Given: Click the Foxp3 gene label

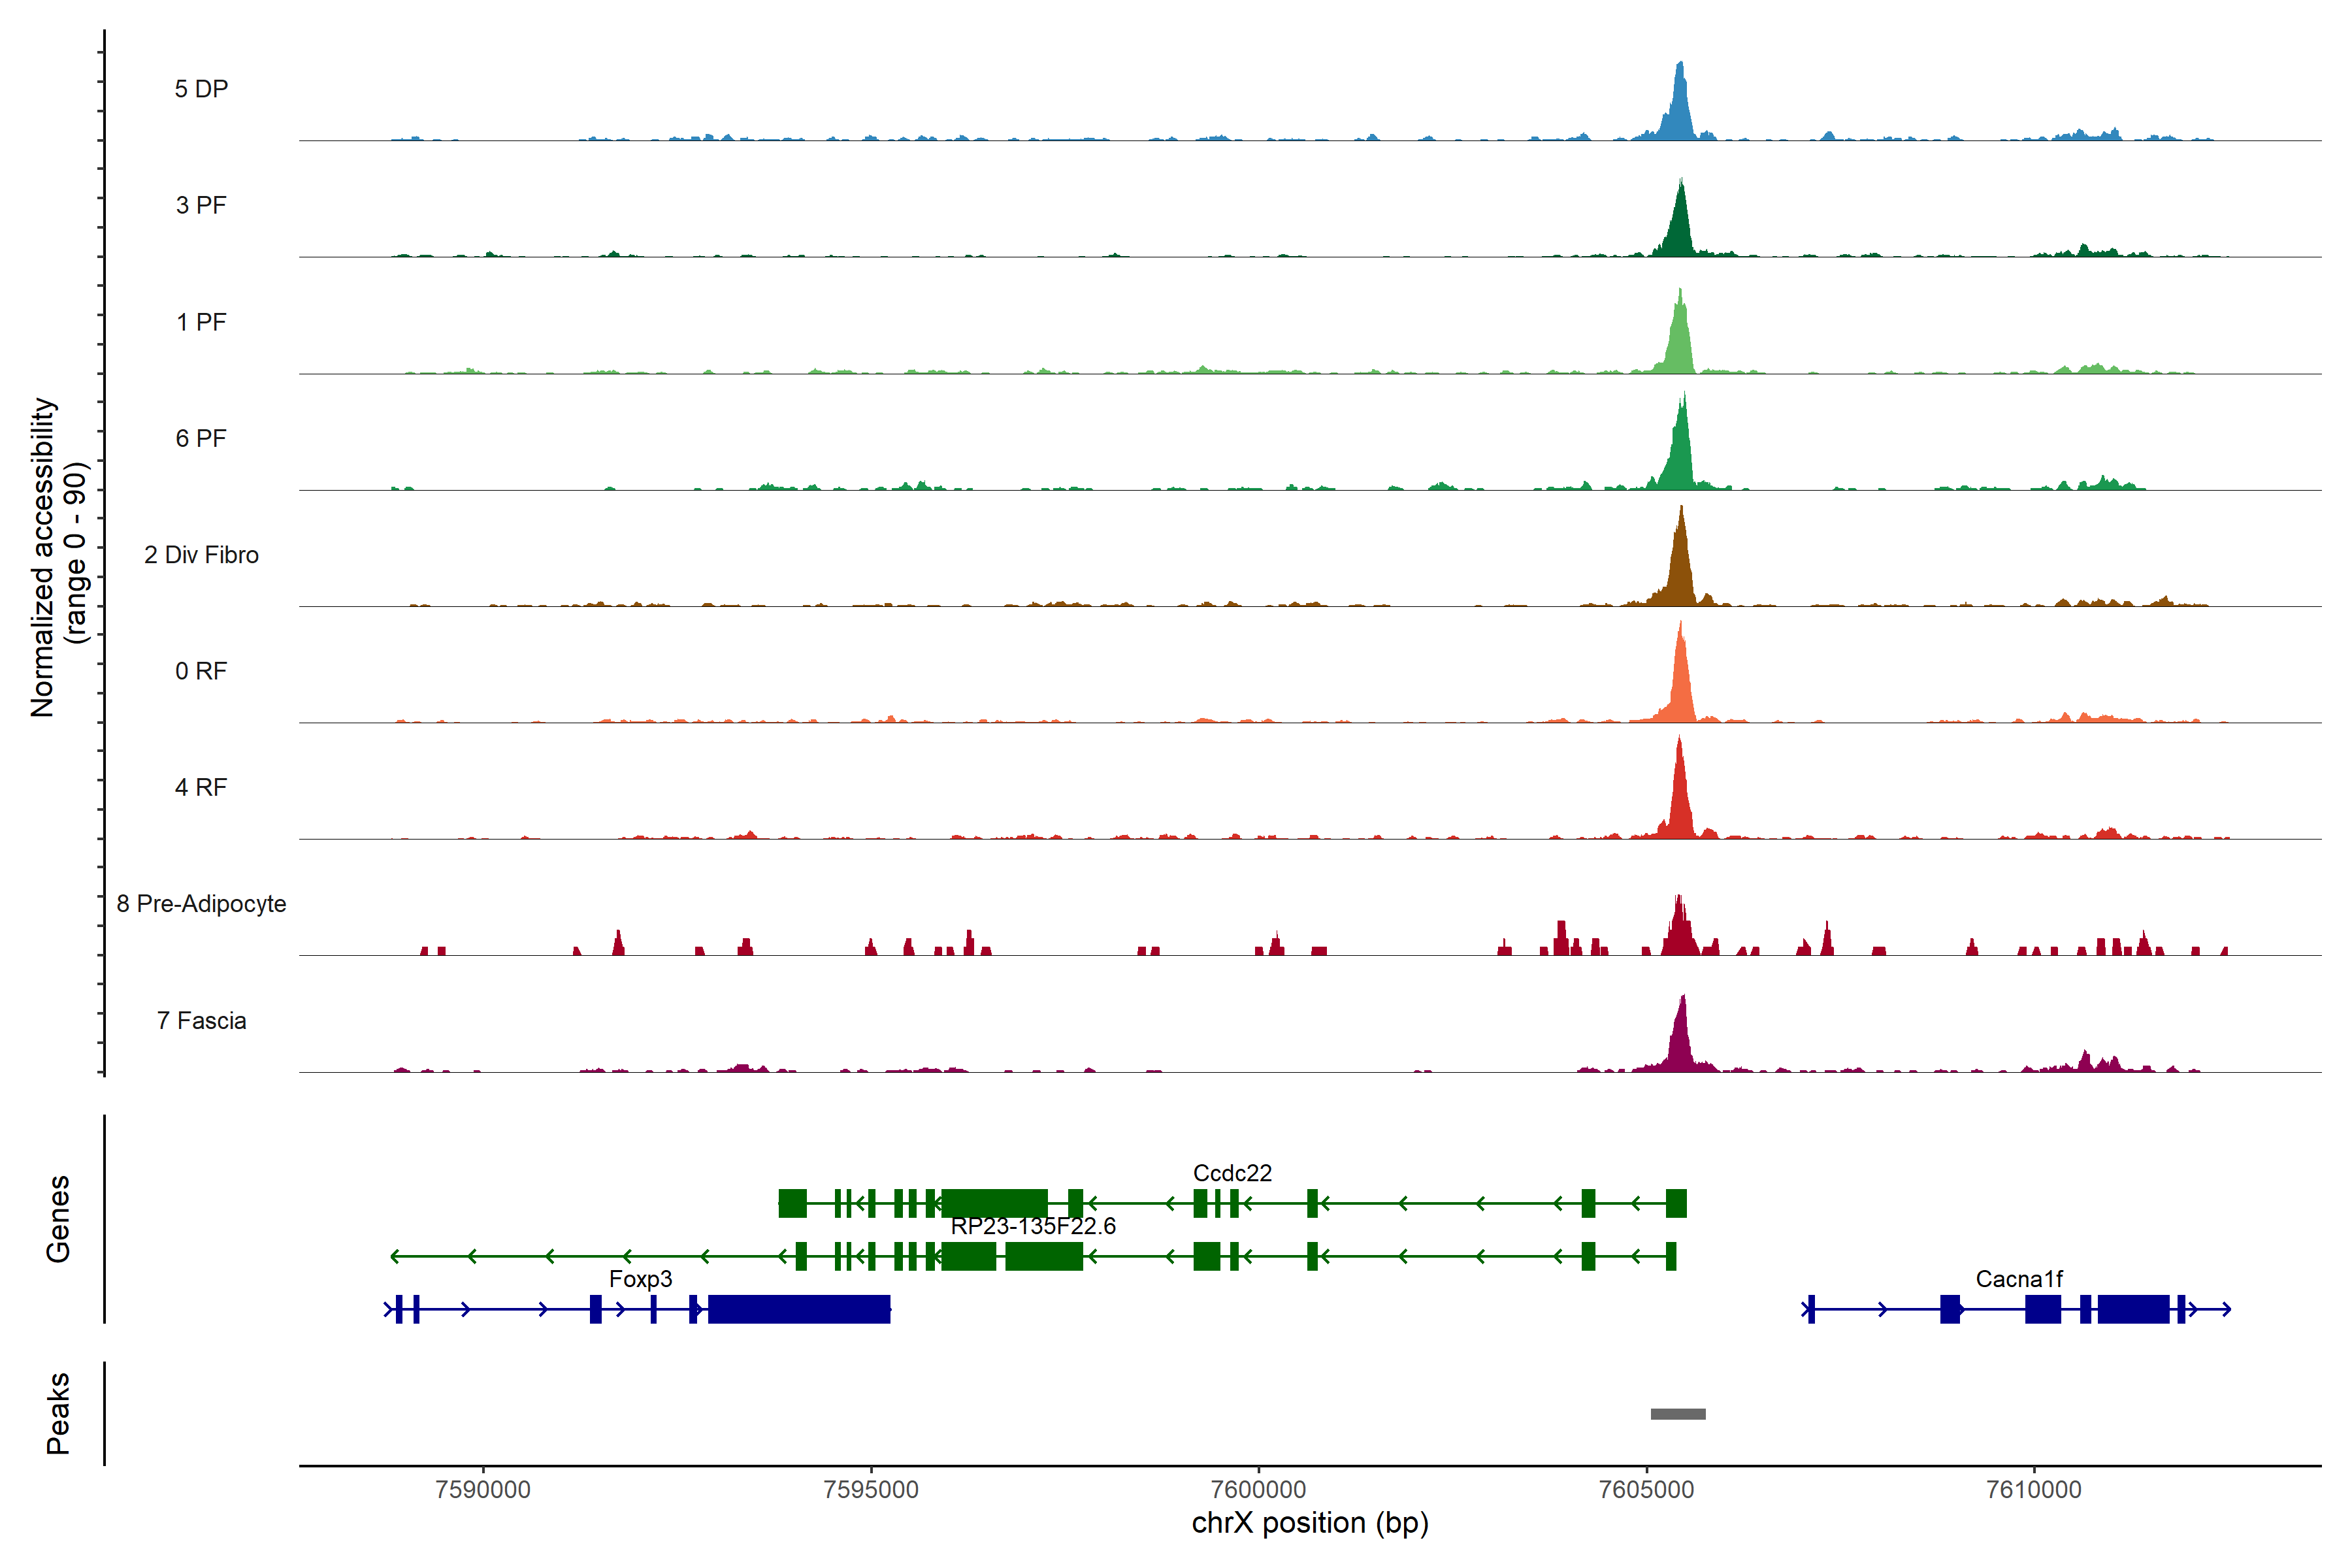Looking at the screenshot, I should [x=640, y=1279].
